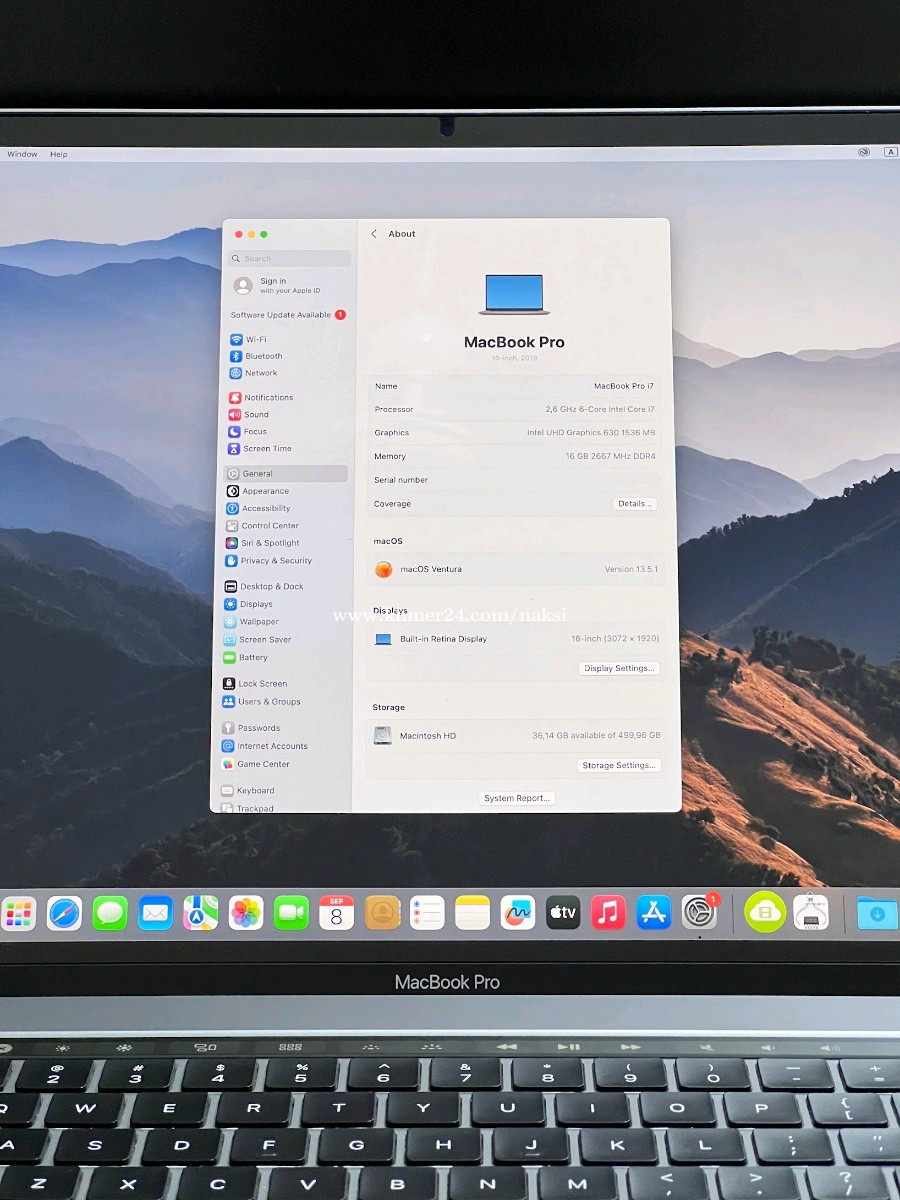Click the input source A icon in menu bar
This screenshot has height=1200, width=900.
click(891, 152)
